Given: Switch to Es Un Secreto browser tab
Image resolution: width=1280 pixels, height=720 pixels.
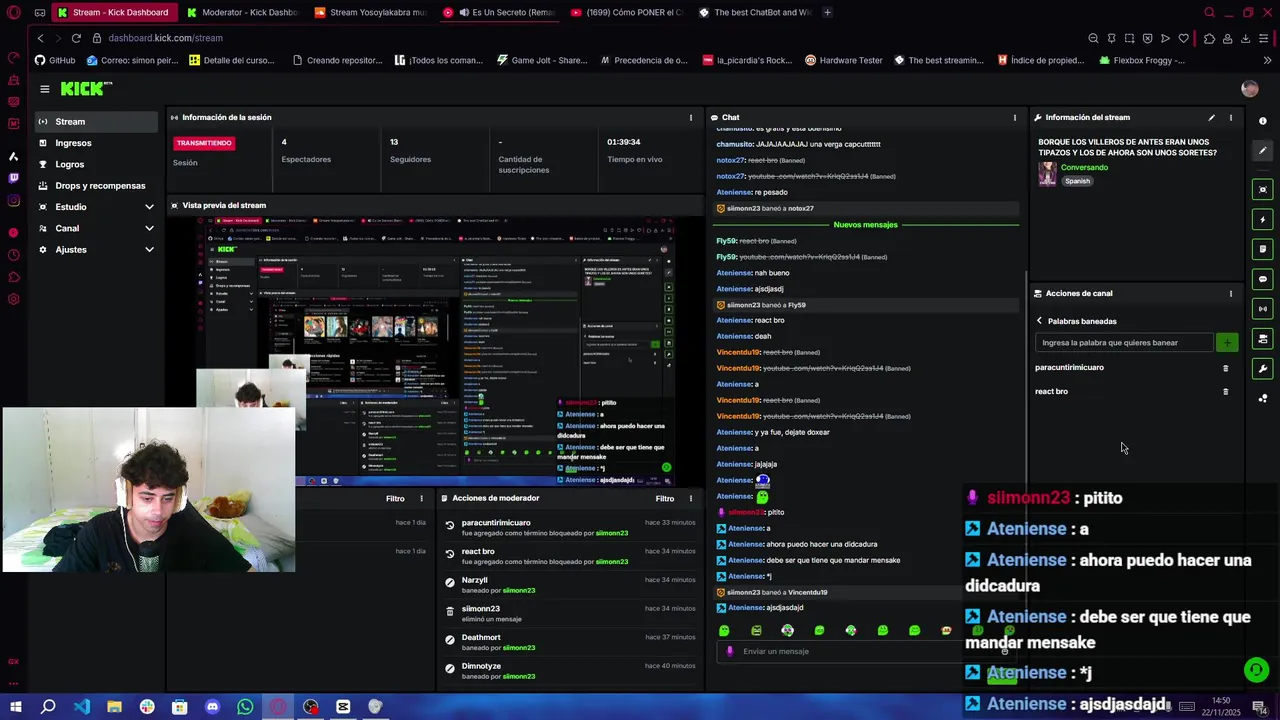Looking at the screenshot, I should (498, 12).
